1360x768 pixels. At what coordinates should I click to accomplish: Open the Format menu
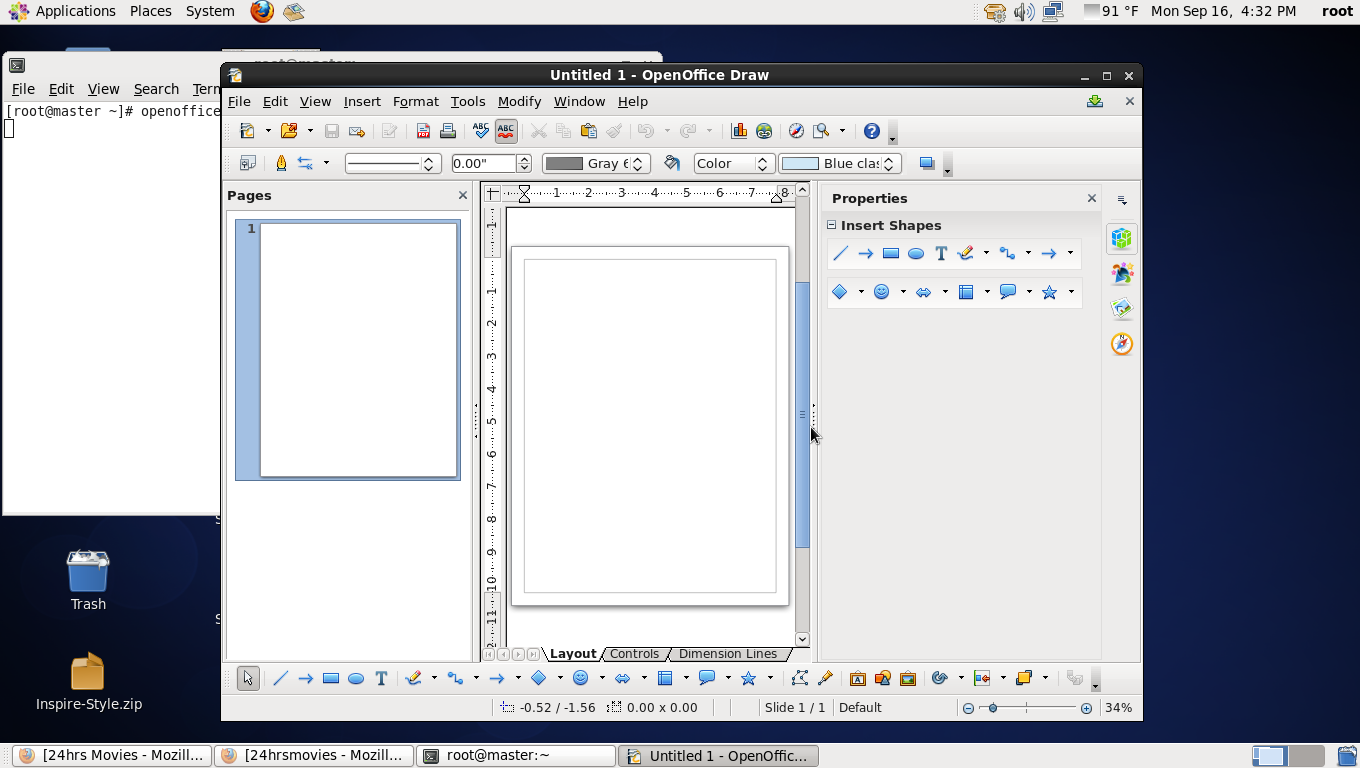[416, 101]
